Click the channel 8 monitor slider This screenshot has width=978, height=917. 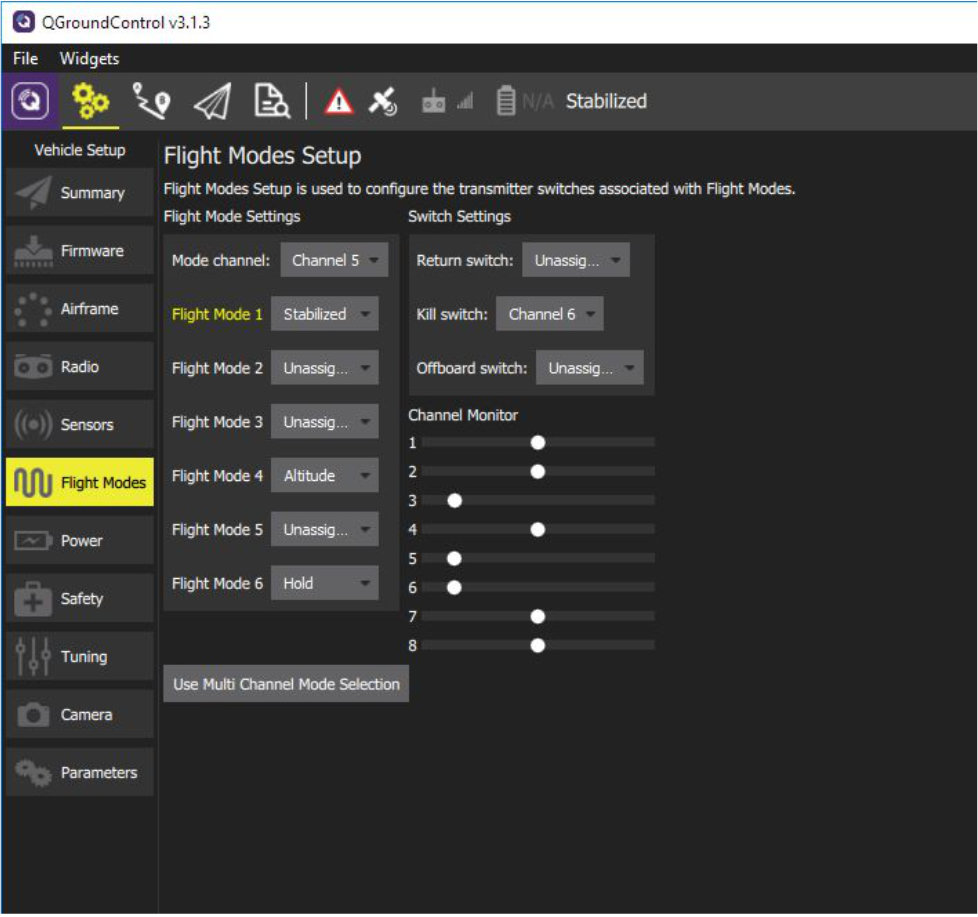click(x=538, y=646)
